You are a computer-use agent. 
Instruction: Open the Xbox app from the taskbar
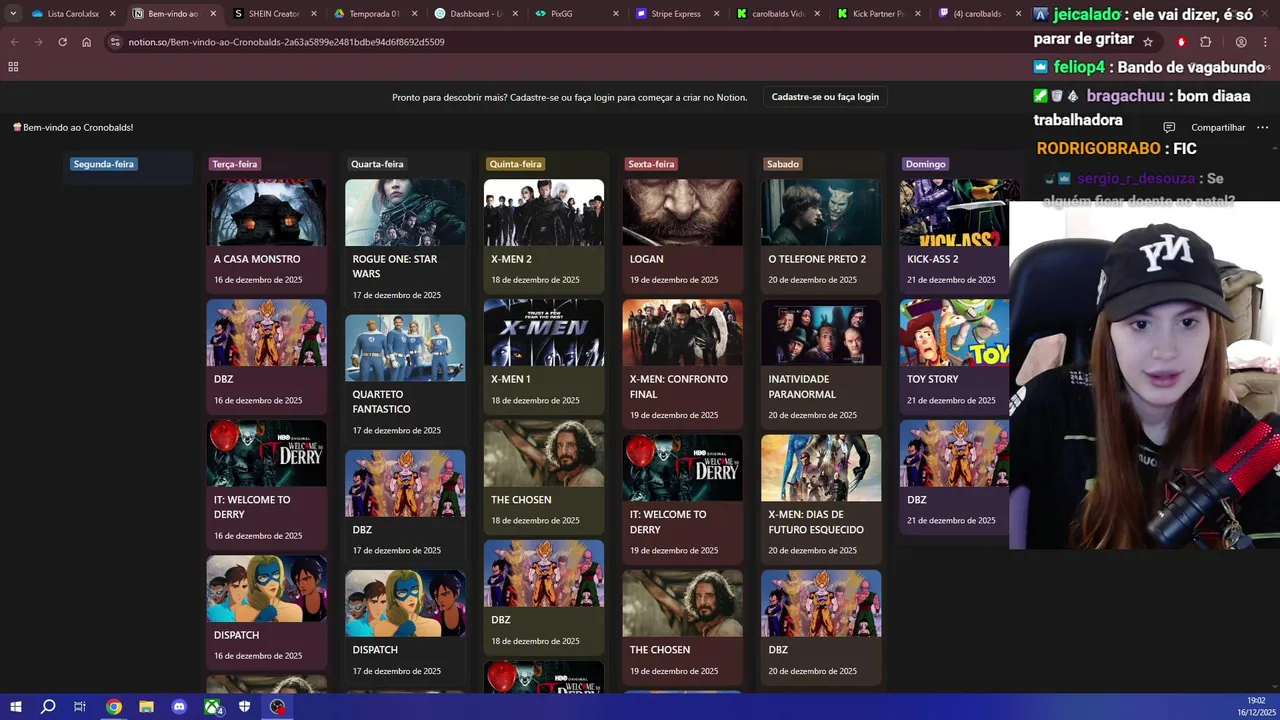[x=212, y=707]
